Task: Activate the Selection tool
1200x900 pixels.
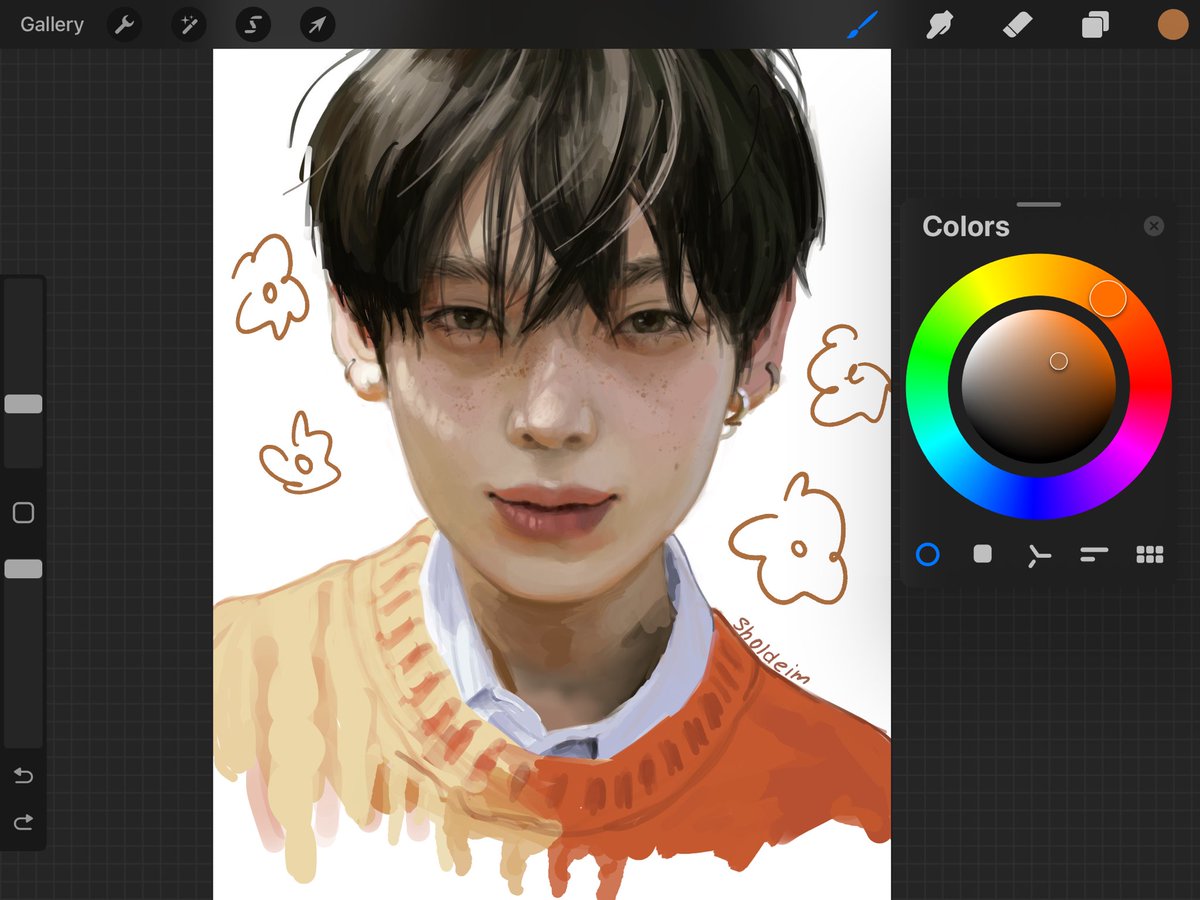Action: [252, 25]
